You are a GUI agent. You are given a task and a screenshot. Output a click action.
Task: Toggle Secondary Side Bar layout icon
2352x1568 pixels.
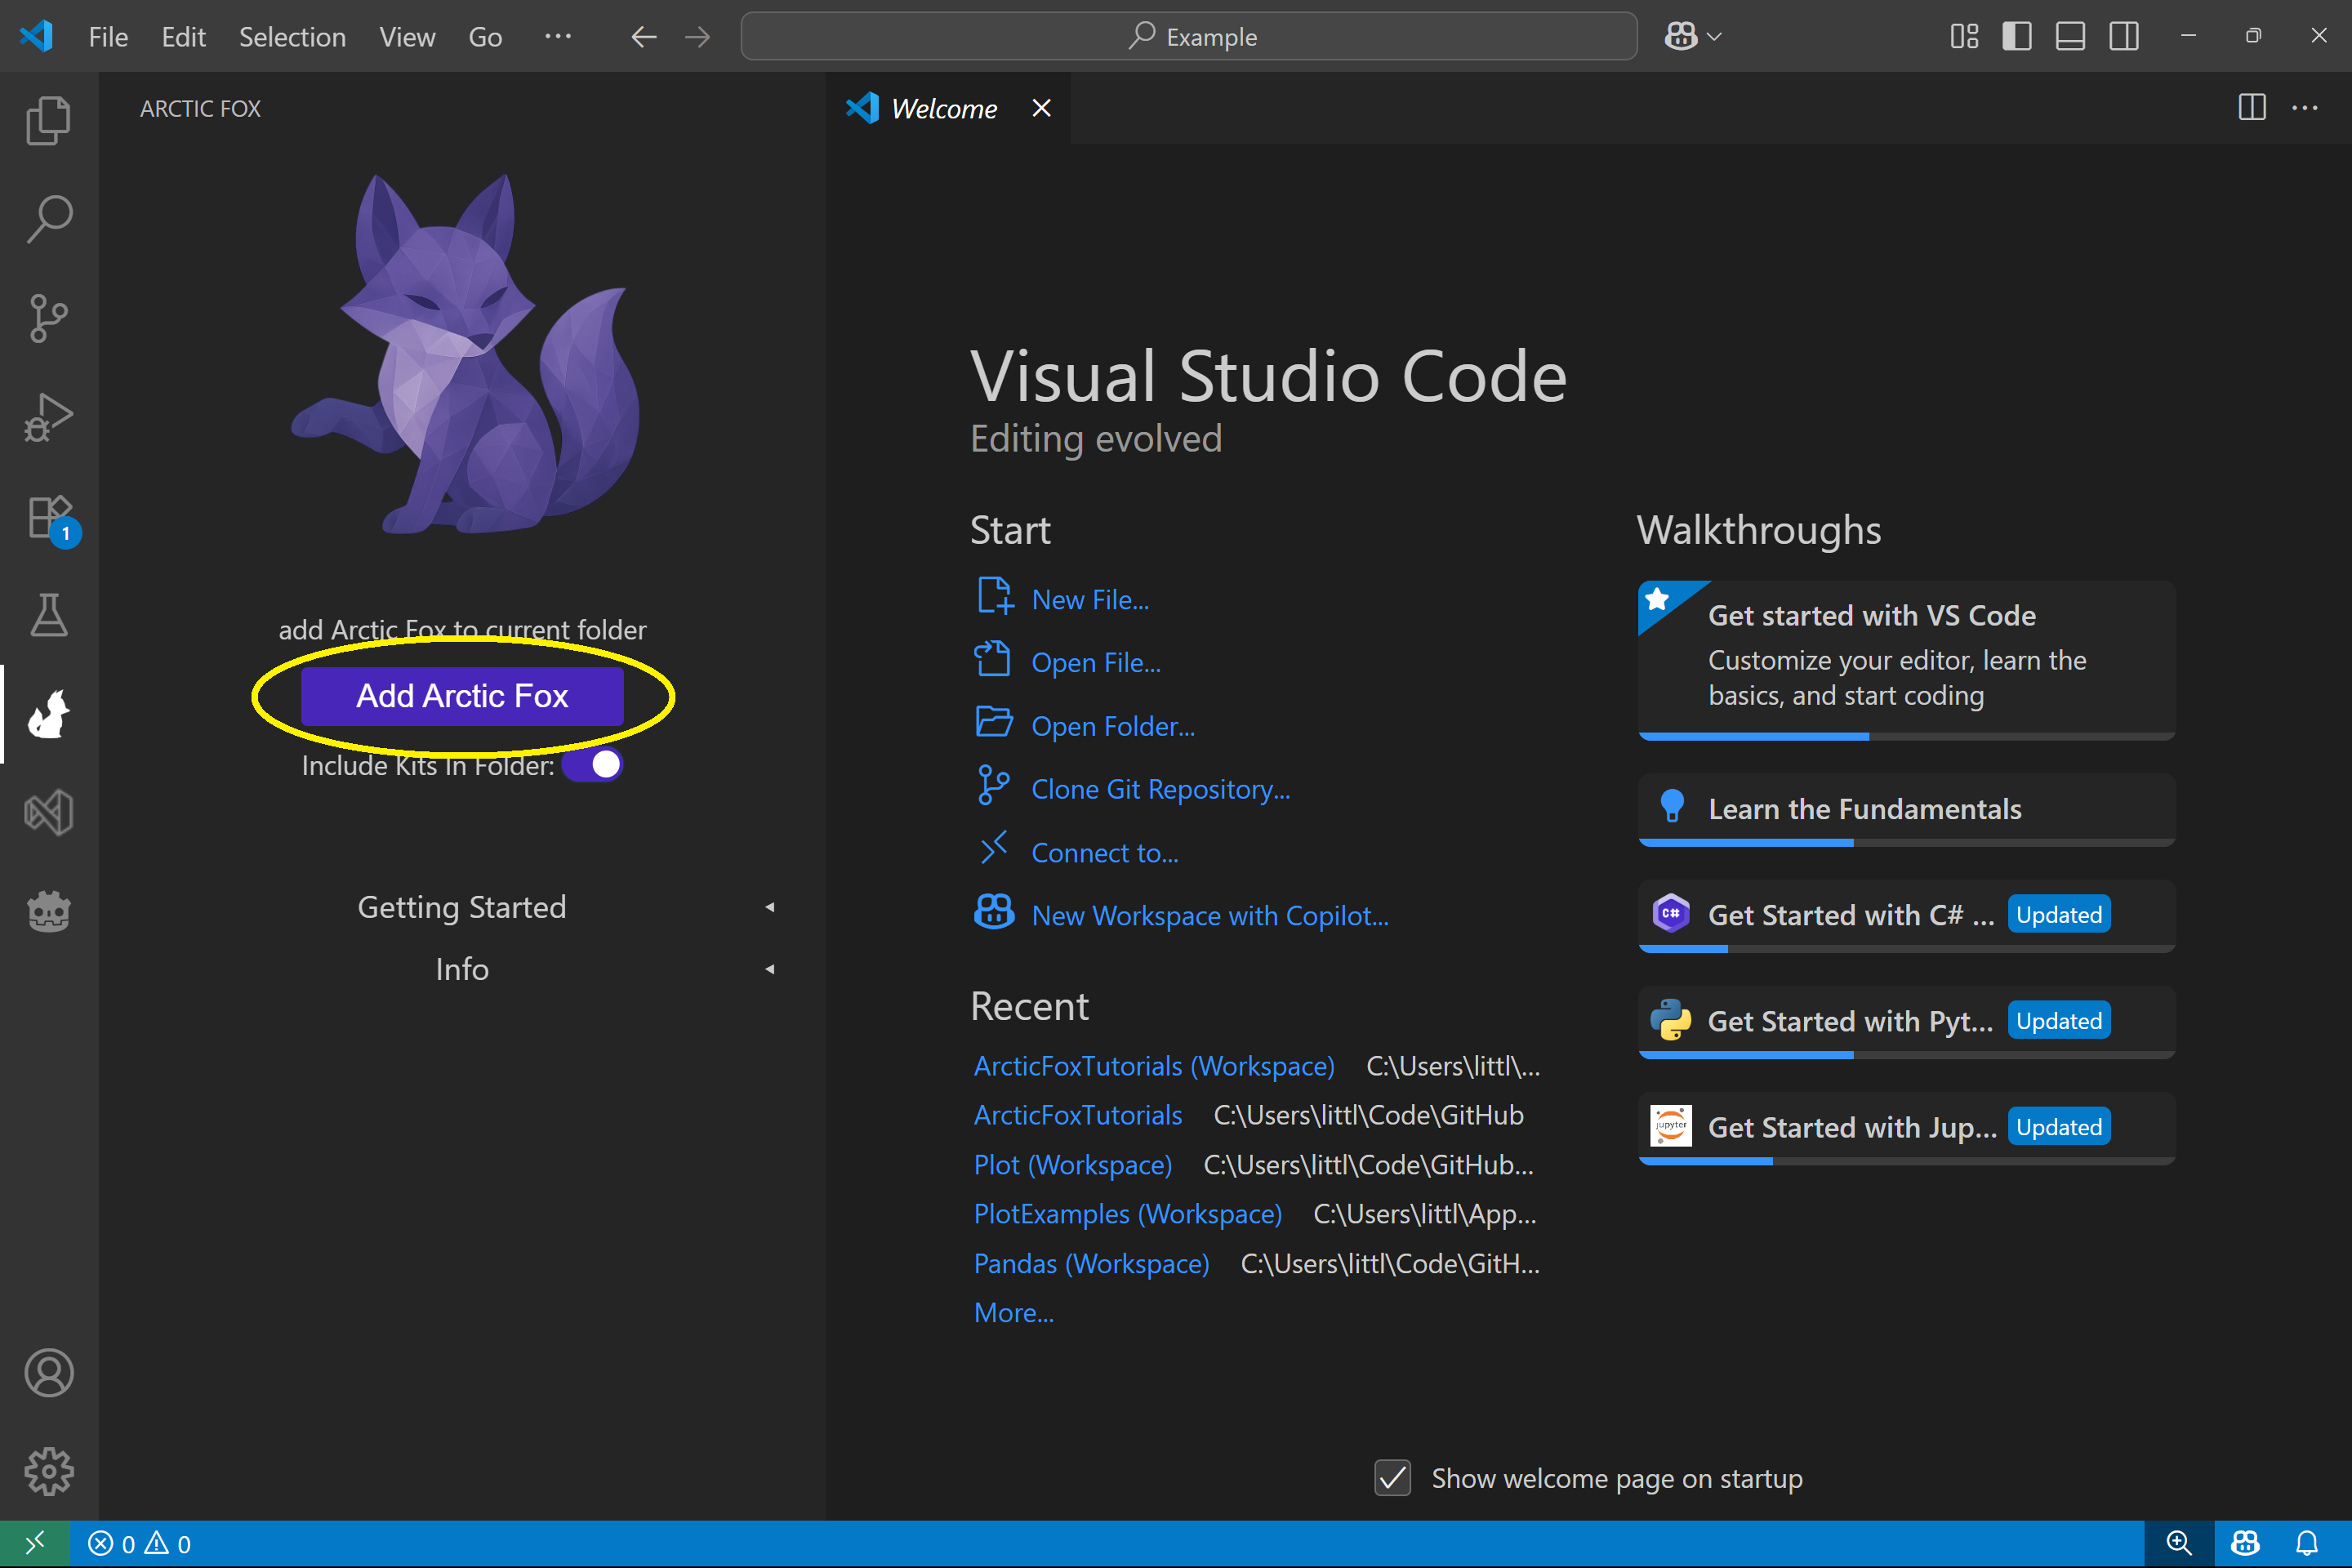point(2124,37)
